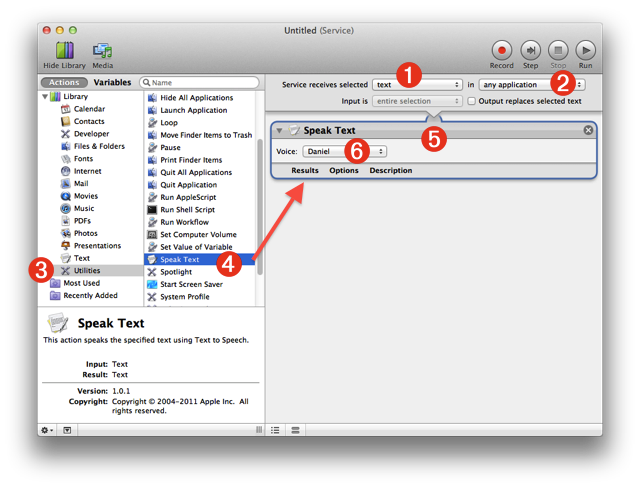Start recording with the Record button
Screen dimensions: 640x488
(x=502, y=55)
